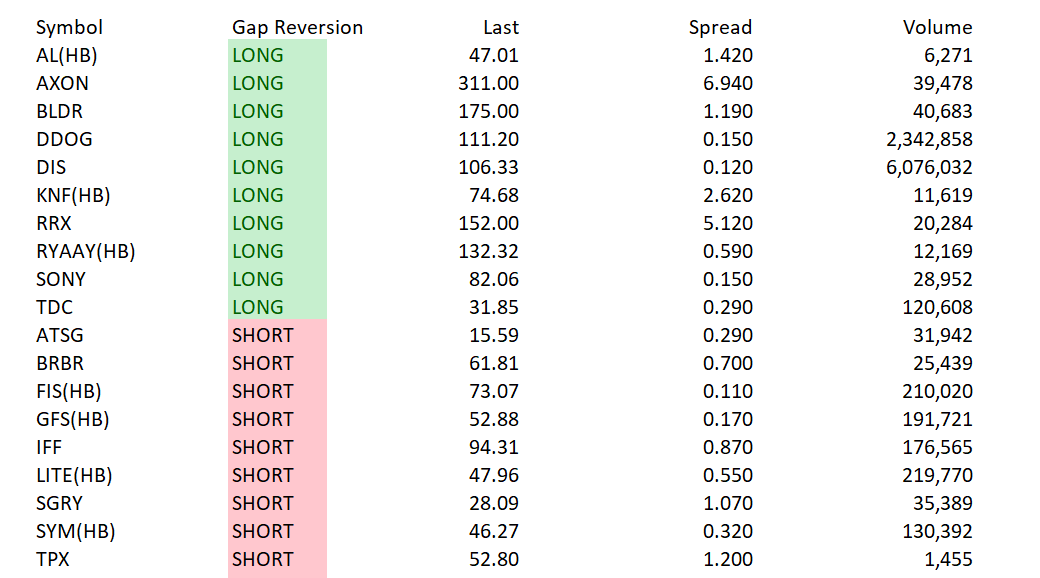
Task: Click the SHORT cell for TPX
Action: [262, 559]
